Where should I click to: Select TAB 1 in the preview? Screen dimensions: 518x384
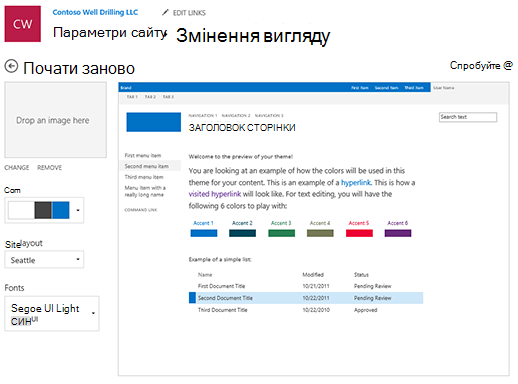[x=132, y=97]
